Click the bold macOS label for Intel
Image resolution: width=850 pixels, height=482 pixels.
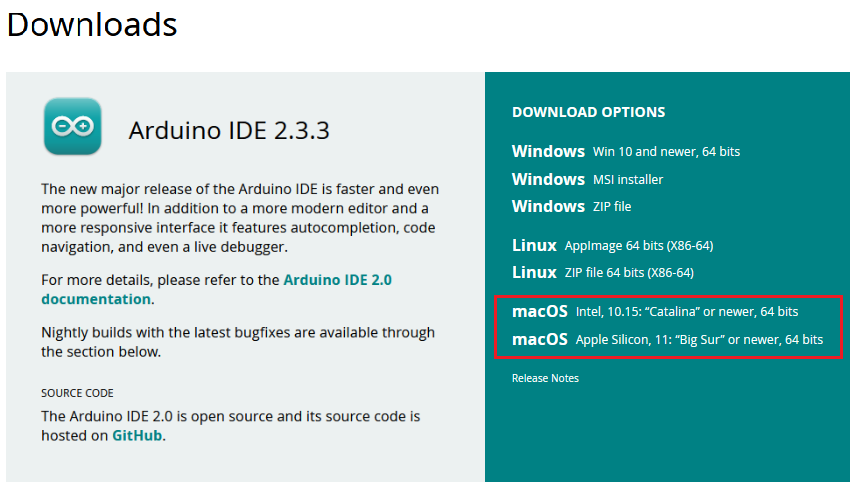(x=539, y=312)
